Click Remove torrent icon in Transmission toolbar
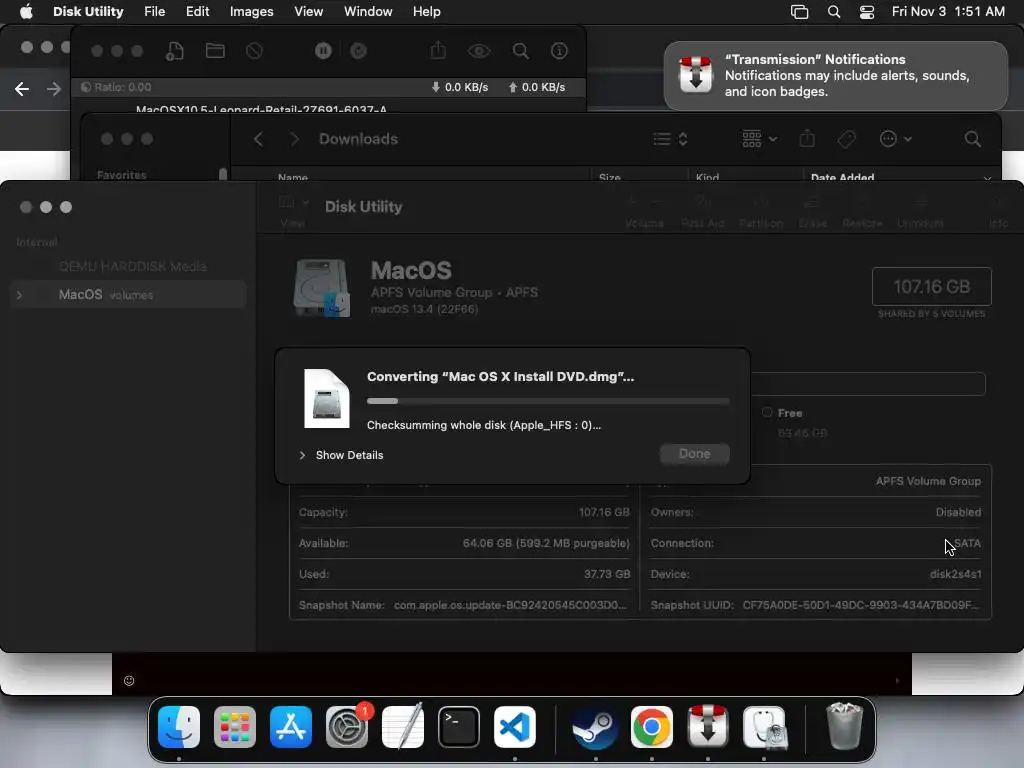 pos(255,51)
